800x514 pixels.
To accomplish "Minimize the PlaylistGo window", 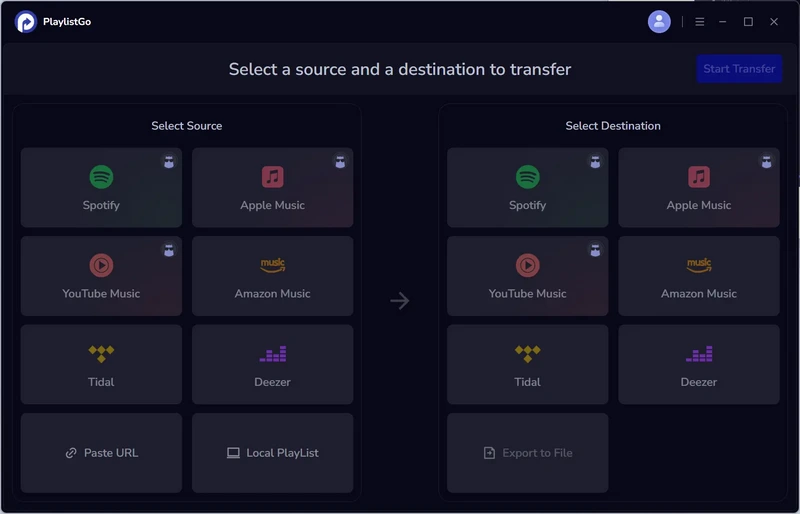I will (x=722, y=21).
